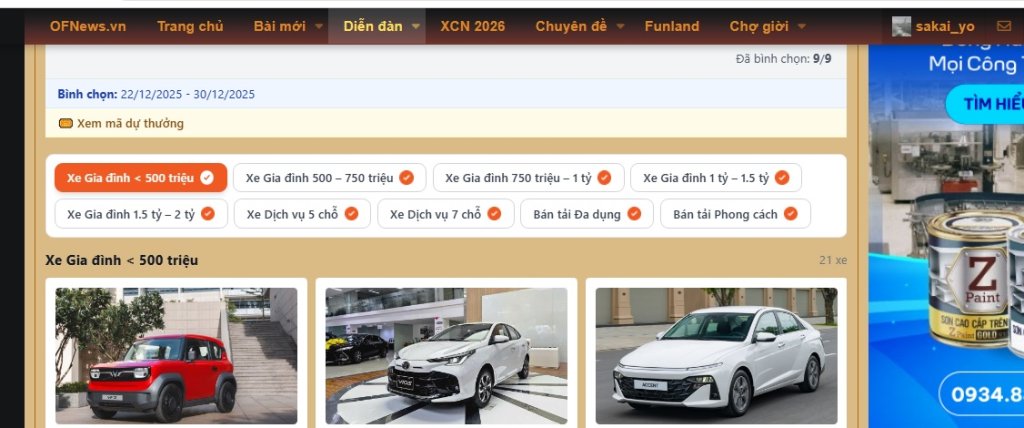The image size is (1024, 428).
Task: Choose Xe Gia đình 1 tỷ – 1.5 tỷ
Action: [x=715, y=178]
